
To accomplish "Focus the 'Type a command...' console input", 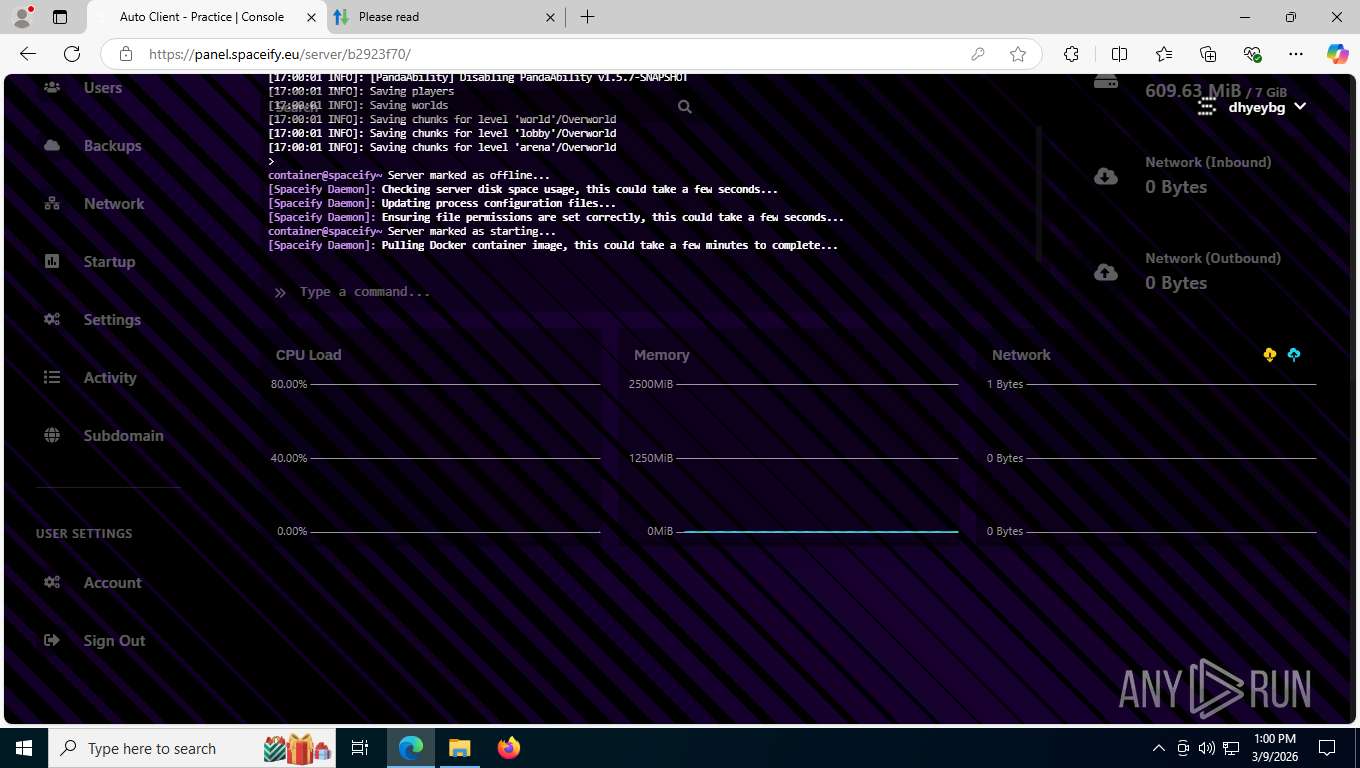I will pos(650,292).
